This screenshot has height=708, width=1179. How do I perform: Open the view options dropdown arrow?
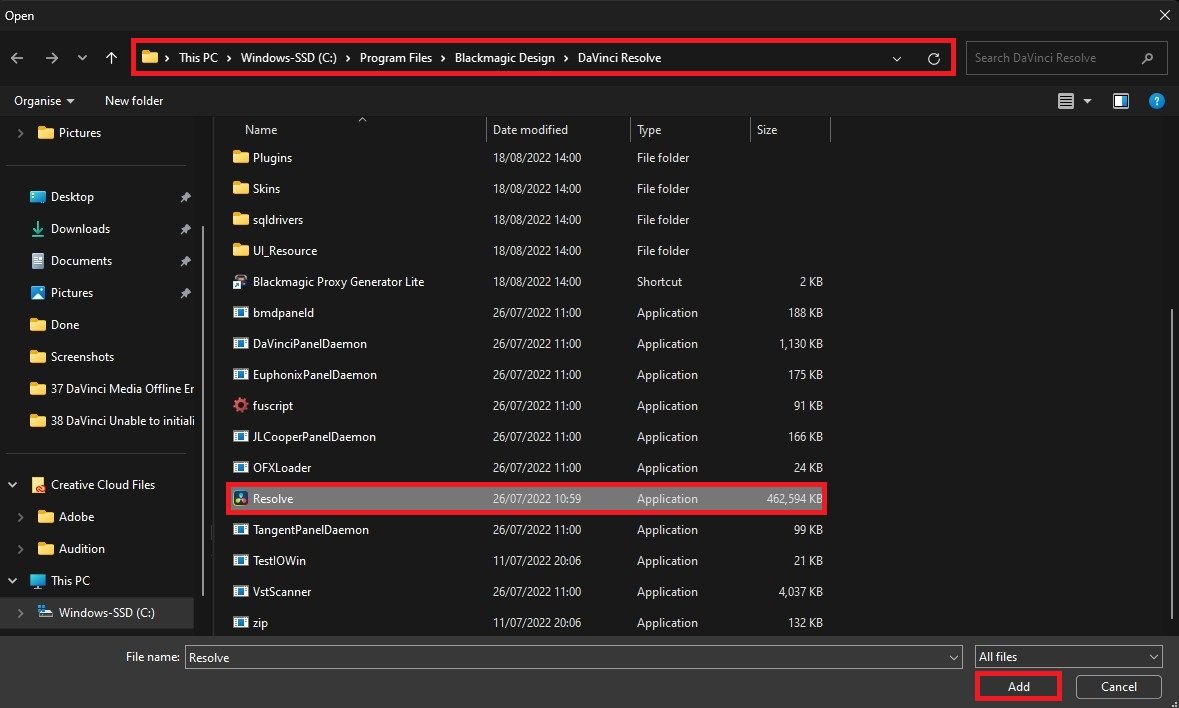tap(1087, 101)
